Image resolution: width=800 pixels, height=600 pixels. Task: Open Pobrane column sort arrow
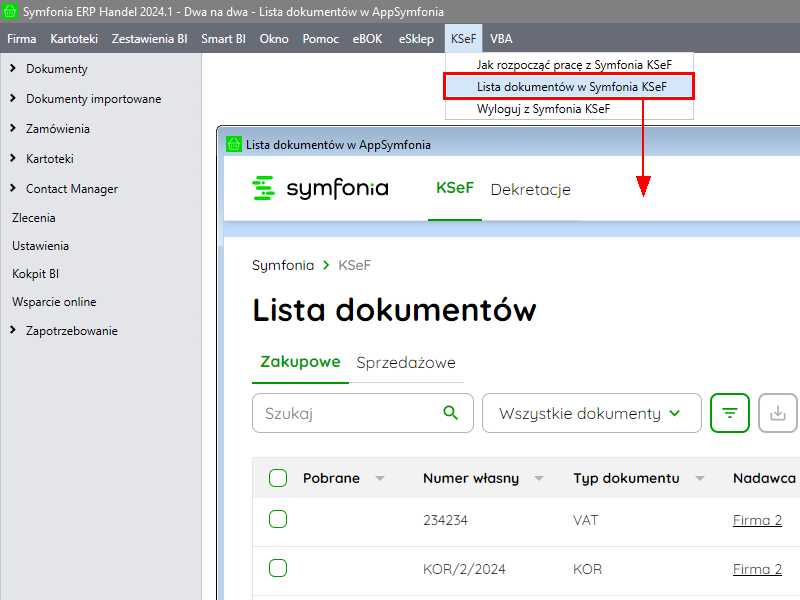tap(380, 479)
